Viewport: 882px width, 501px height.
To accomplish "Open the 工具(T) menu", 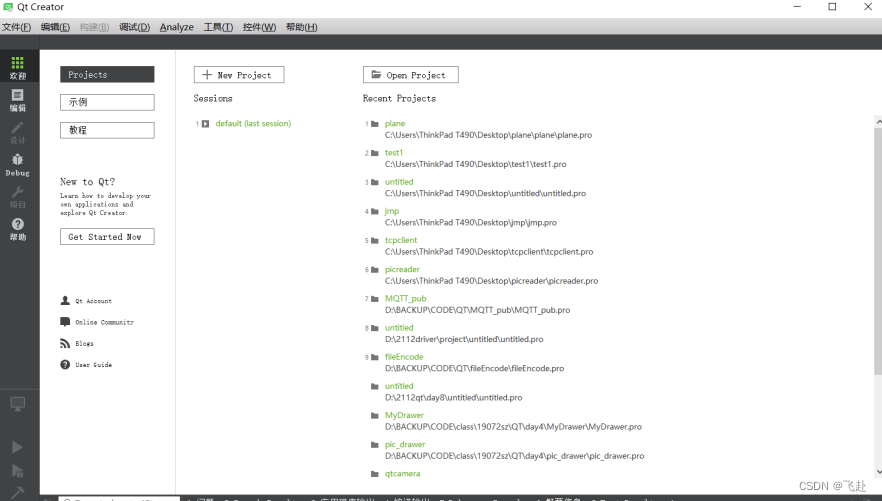I will [218, 27].
